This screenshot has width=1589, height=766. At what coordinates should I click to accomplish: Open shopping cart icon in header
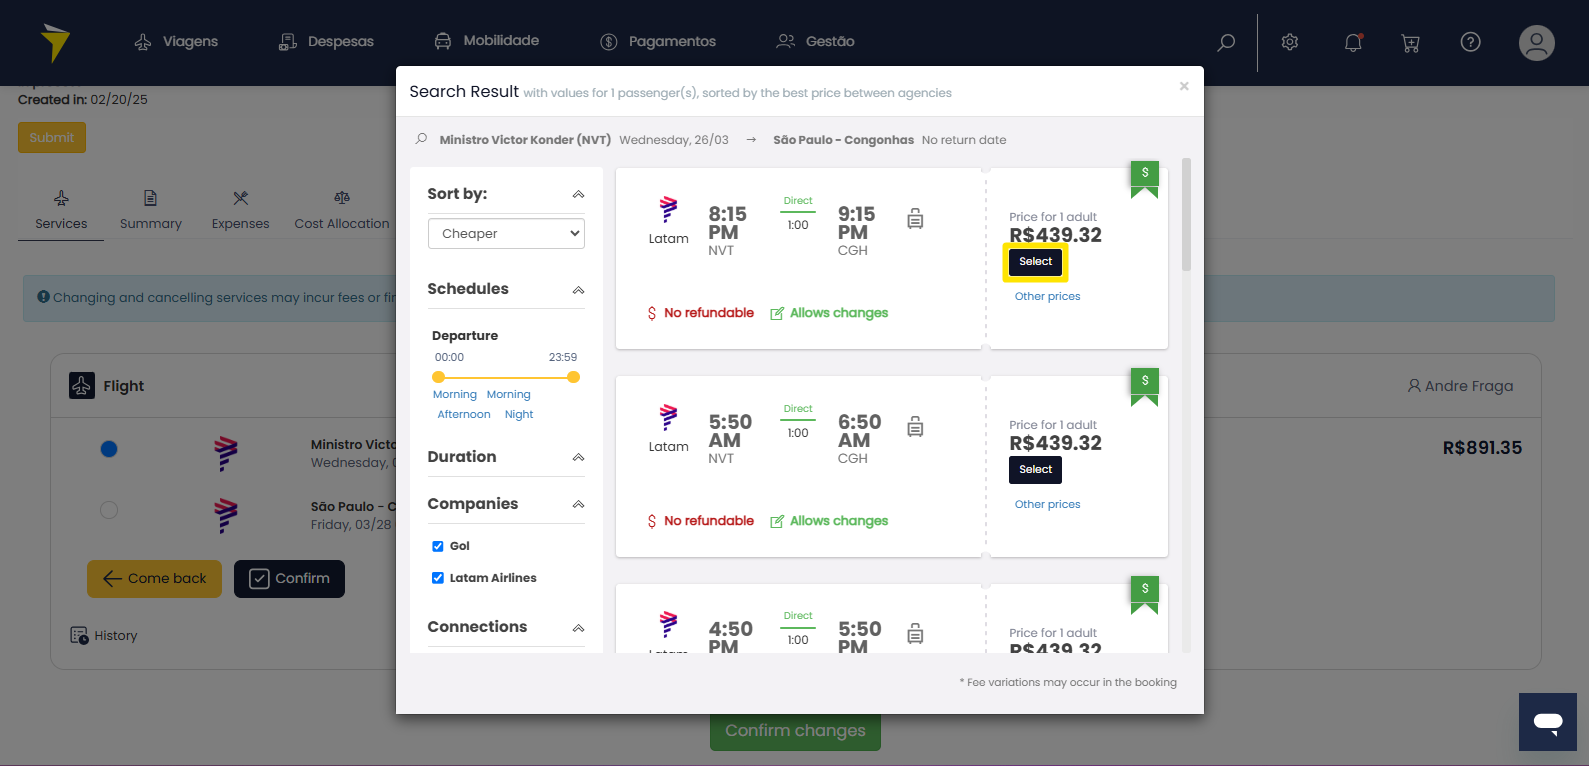point(1410,42)
